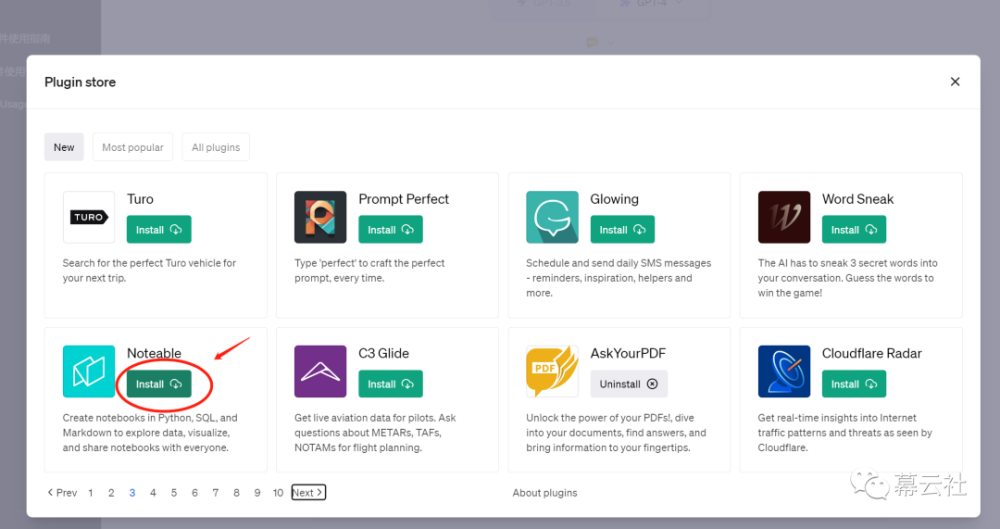Viewport: 1000px width, 529px height.
Task: Click 'Get real-time insights into Internet' description
Action: point(845,433)
